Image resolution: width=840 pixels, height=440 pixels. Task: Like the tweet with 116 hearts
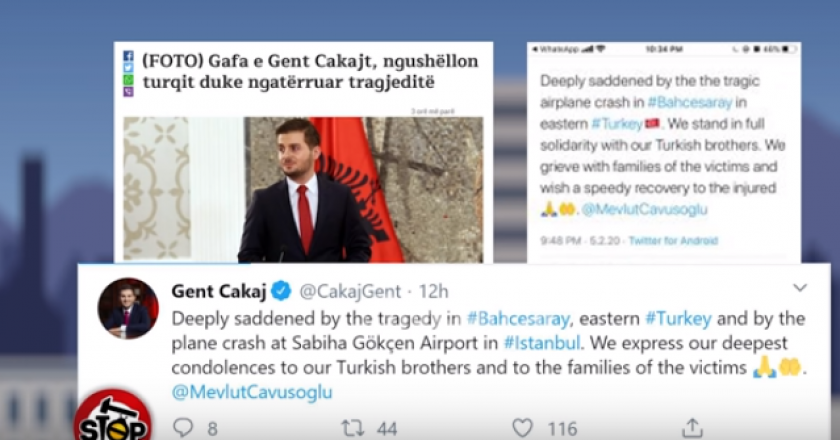[x=522, y=428]
